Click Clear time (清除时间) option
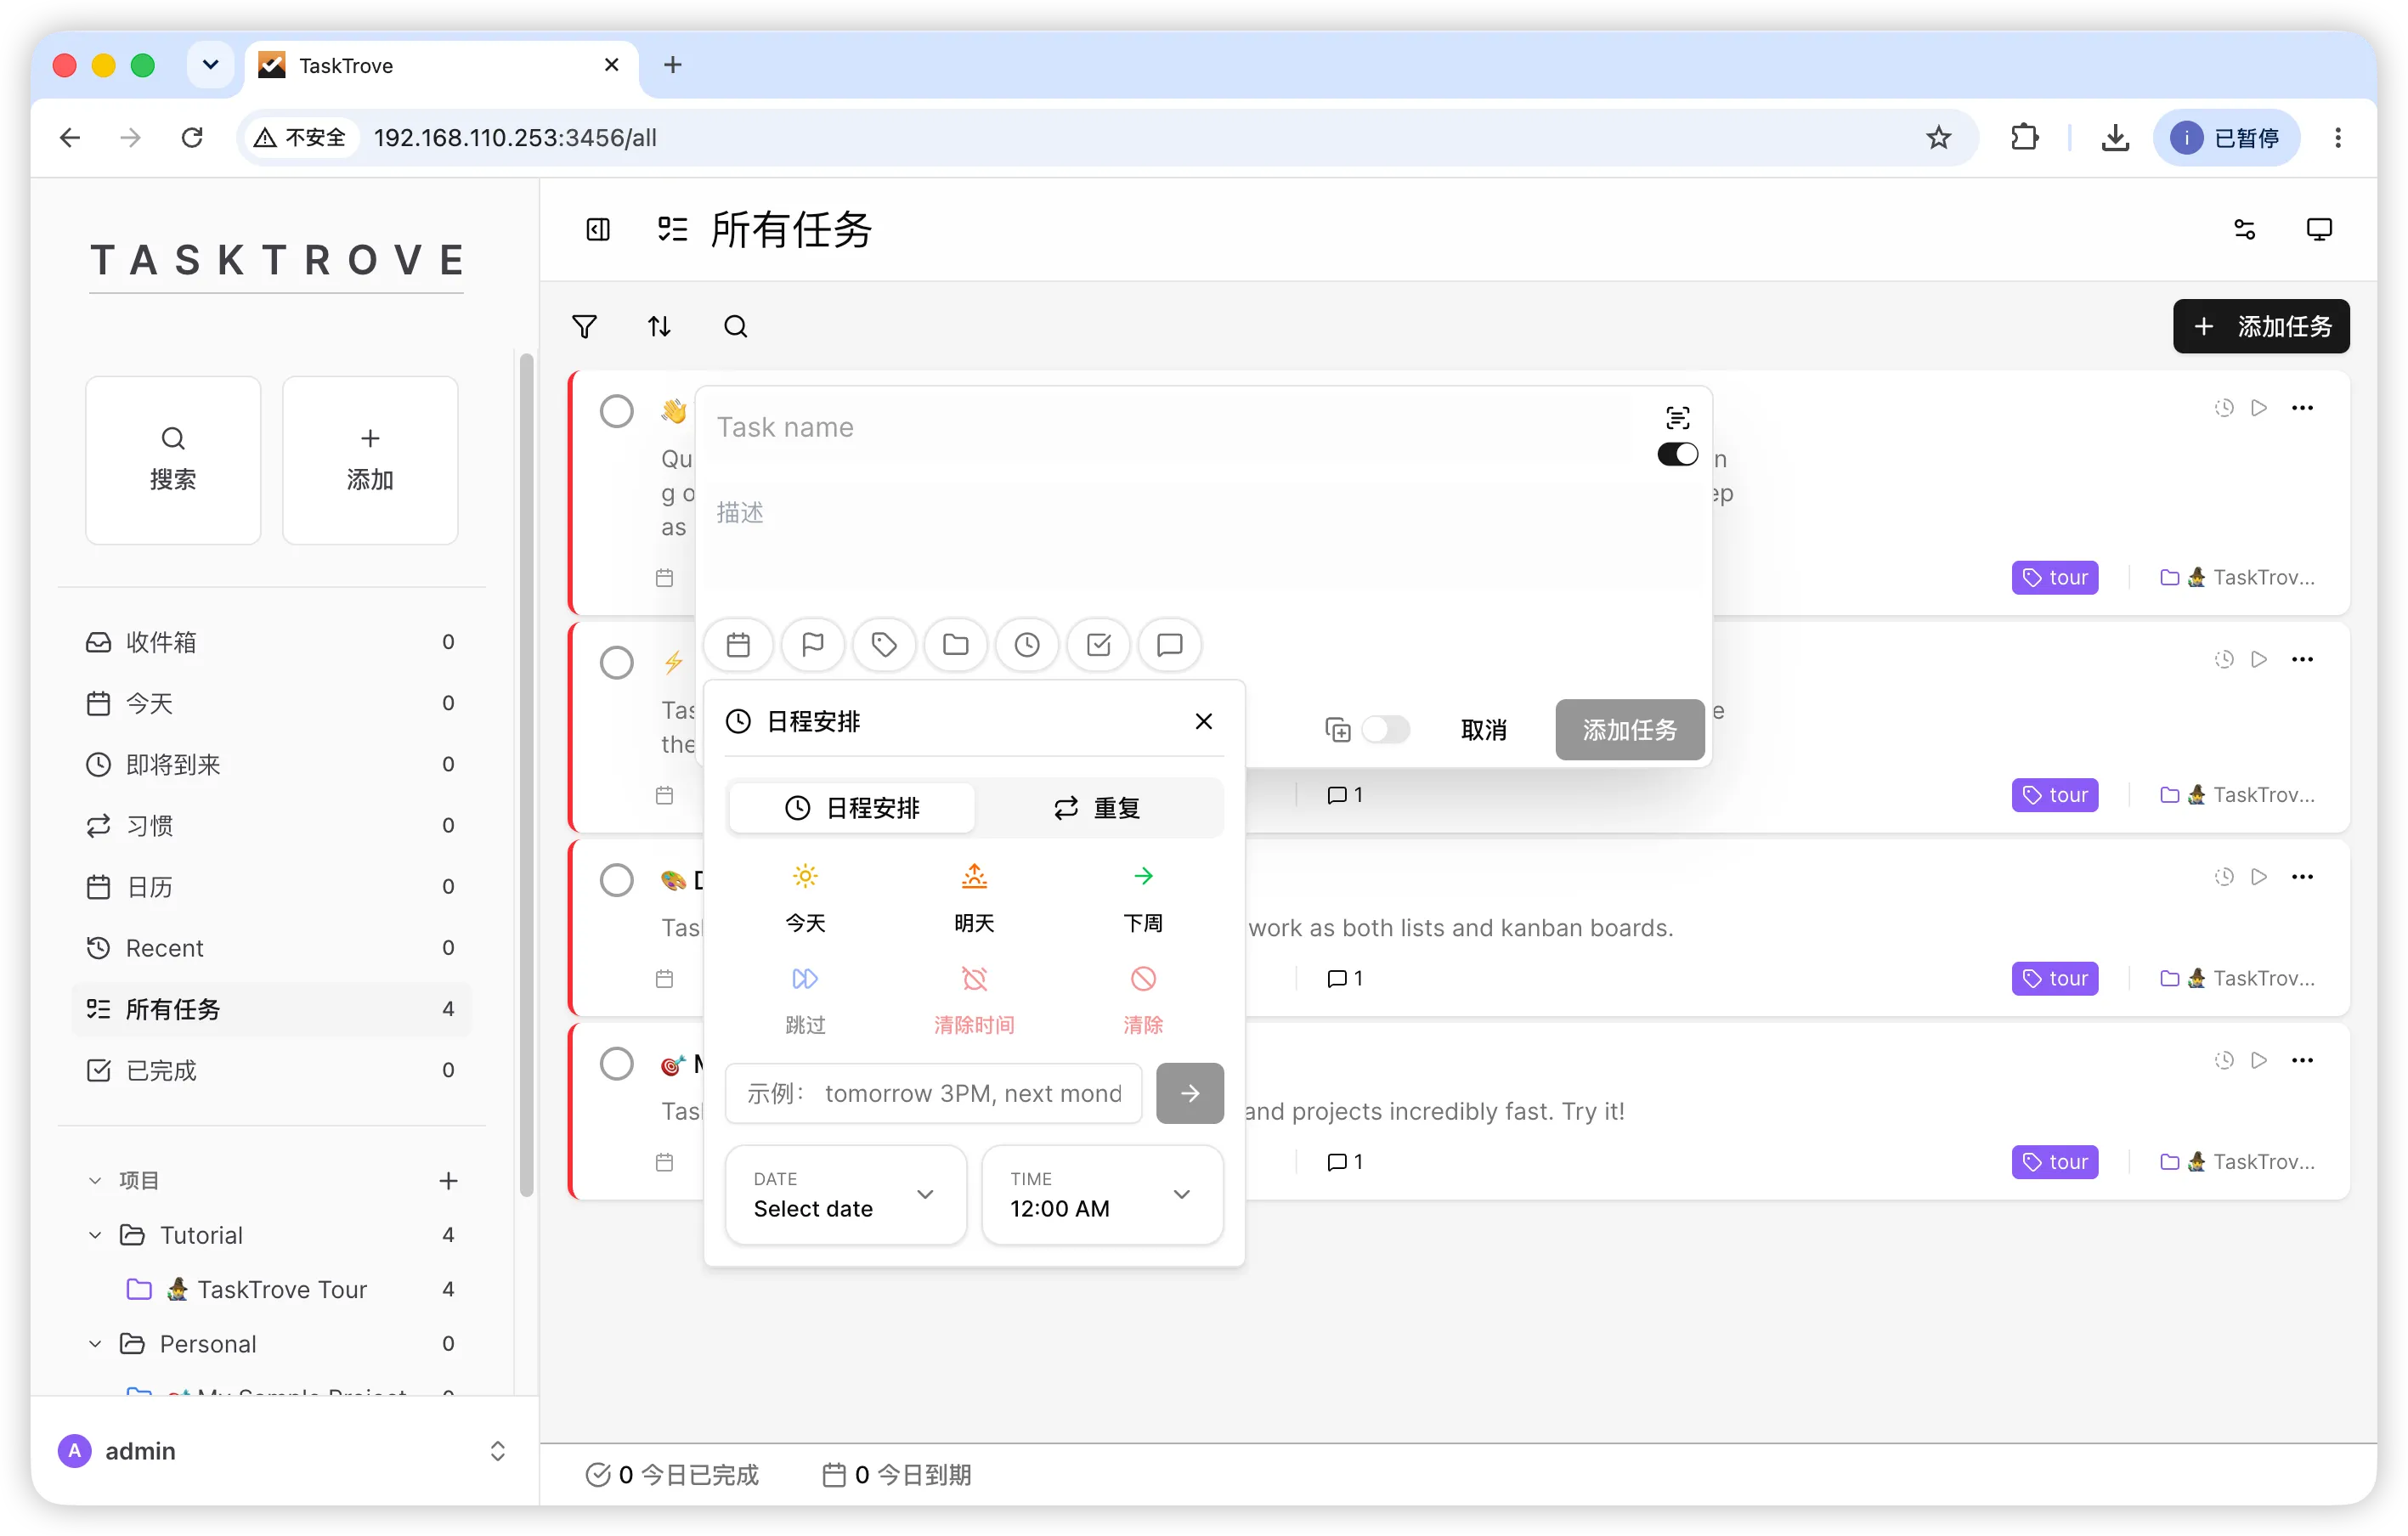 pos(974,999)
